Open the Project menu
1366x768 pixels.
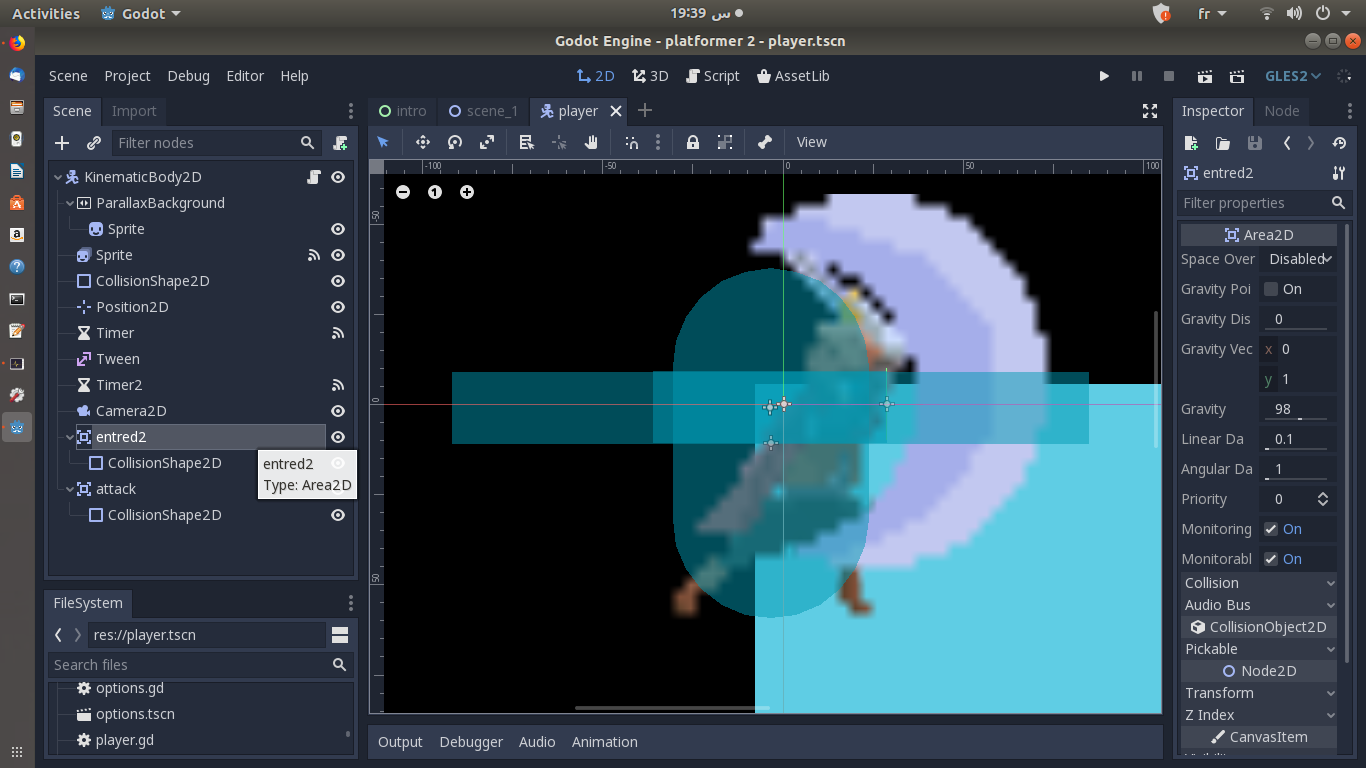point(127,75)
